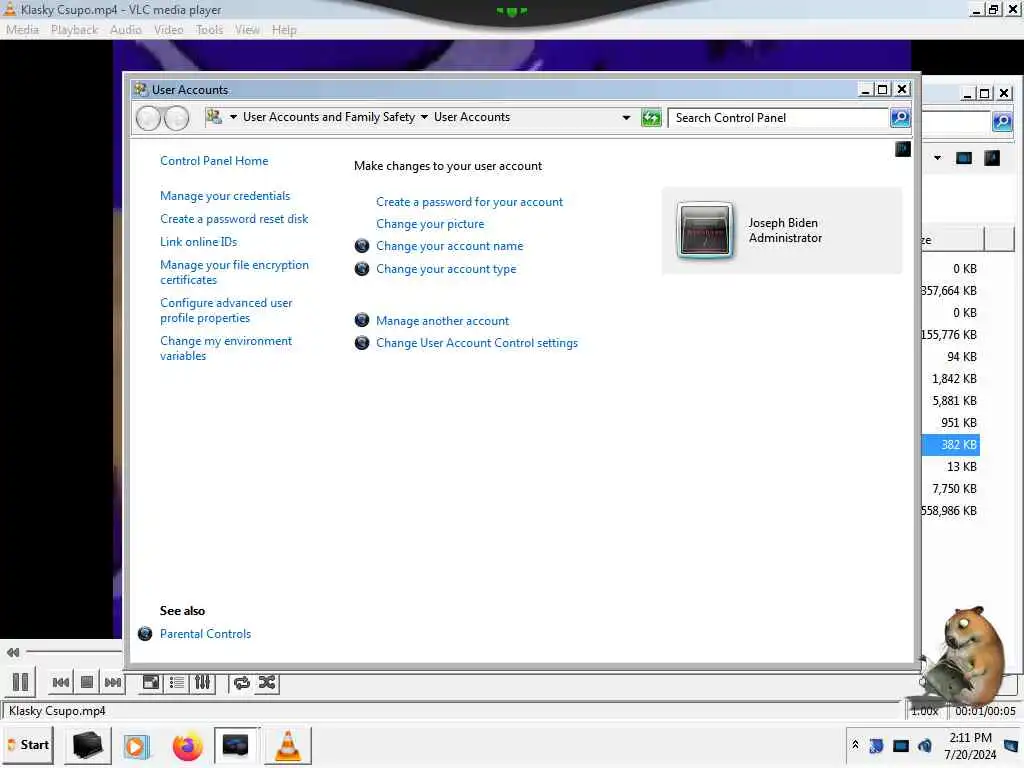Select highlighted 382 KB file row

[950, 445]
